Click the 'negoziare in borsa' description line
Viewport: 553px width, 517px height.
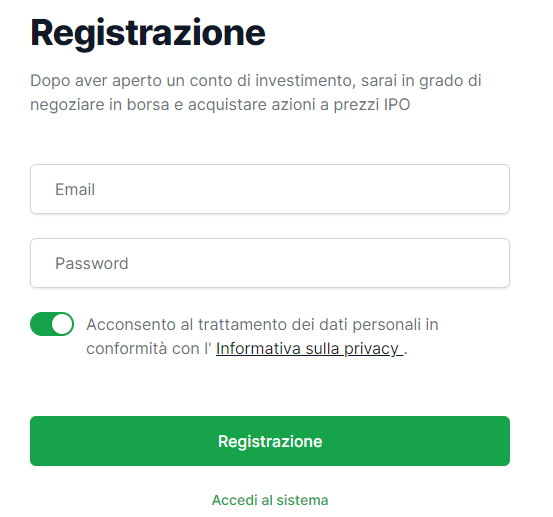220,104
